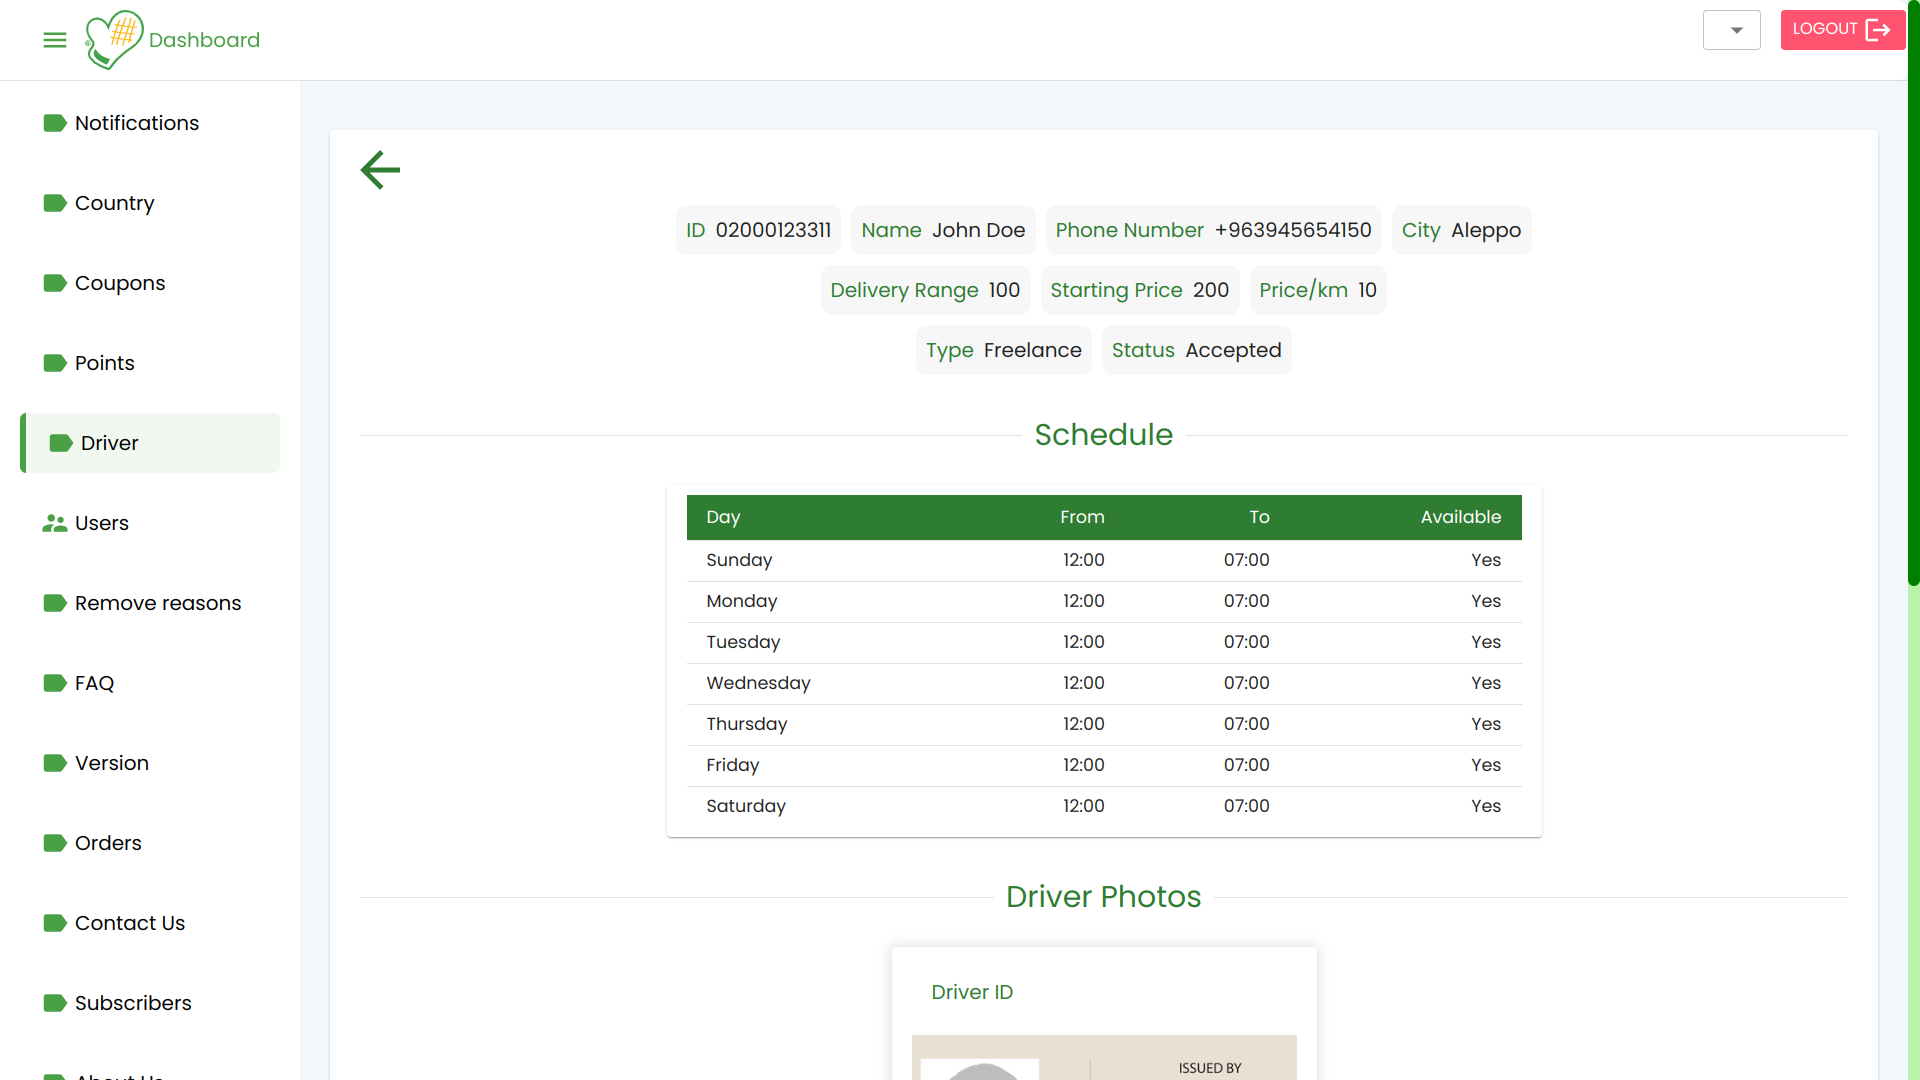Click the Driver tag icon
This screenshot has width=1920, height=1080.
(61, 443)
